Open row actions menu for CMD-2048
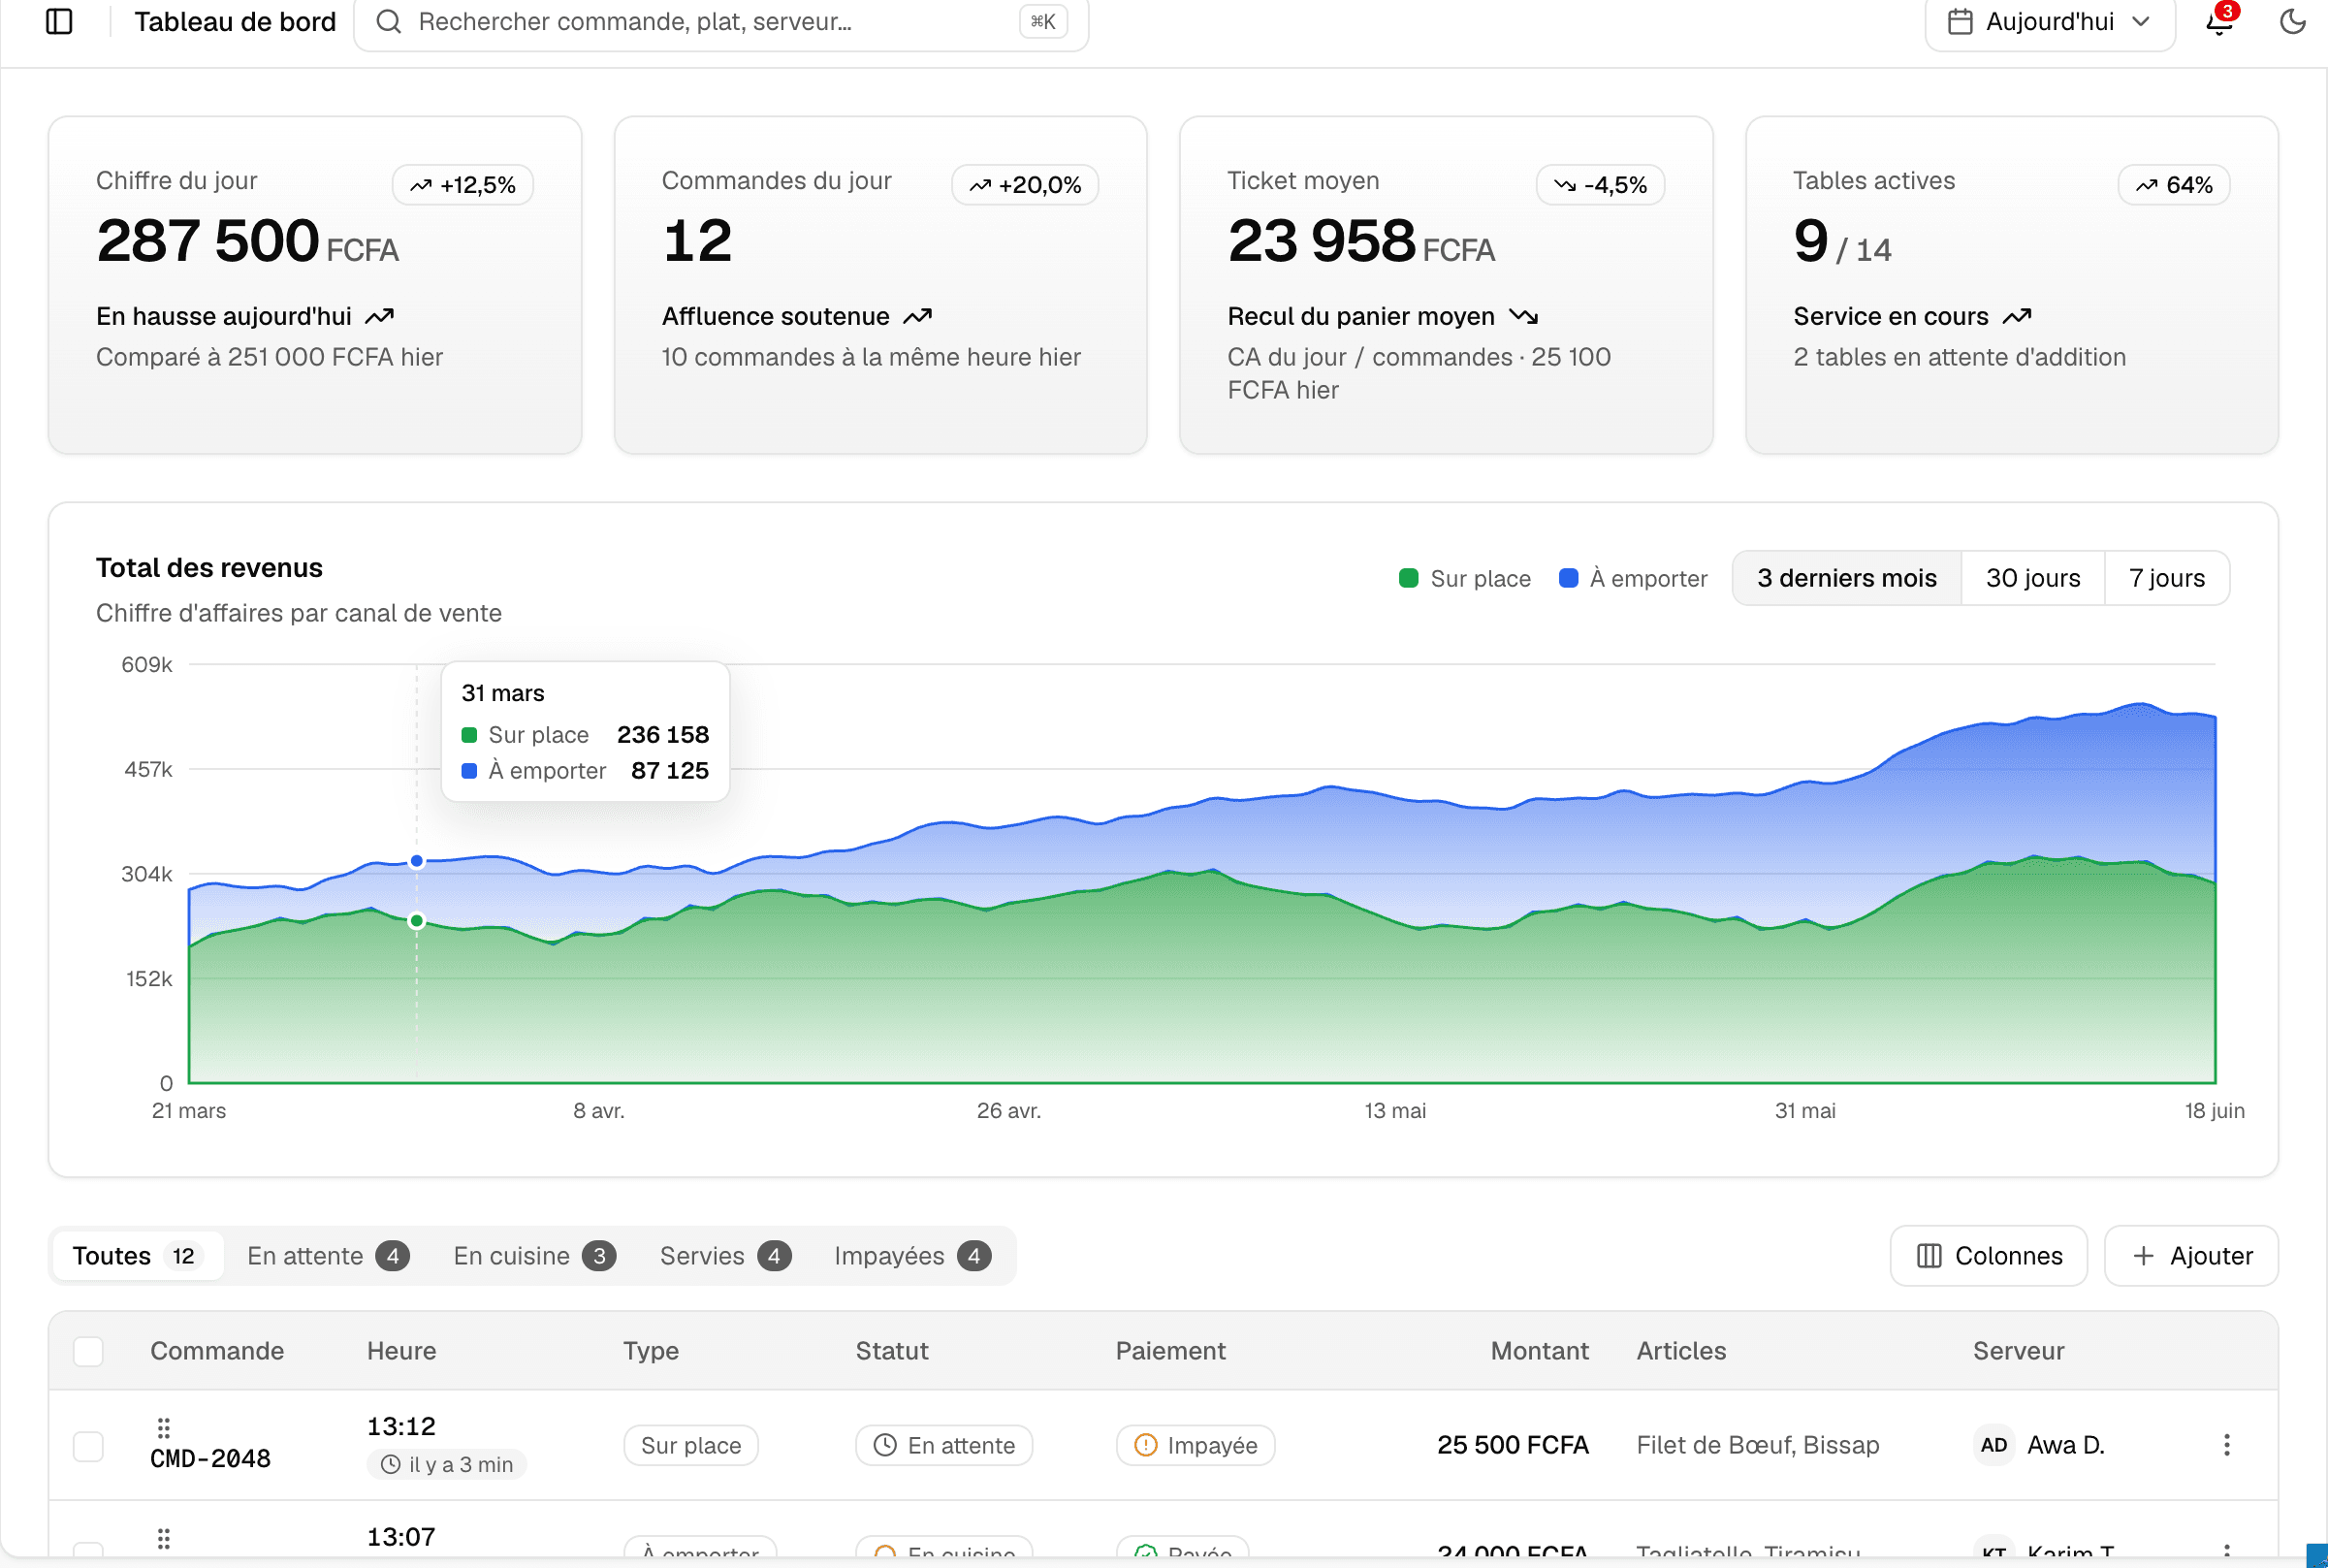 point(2226,1444)
